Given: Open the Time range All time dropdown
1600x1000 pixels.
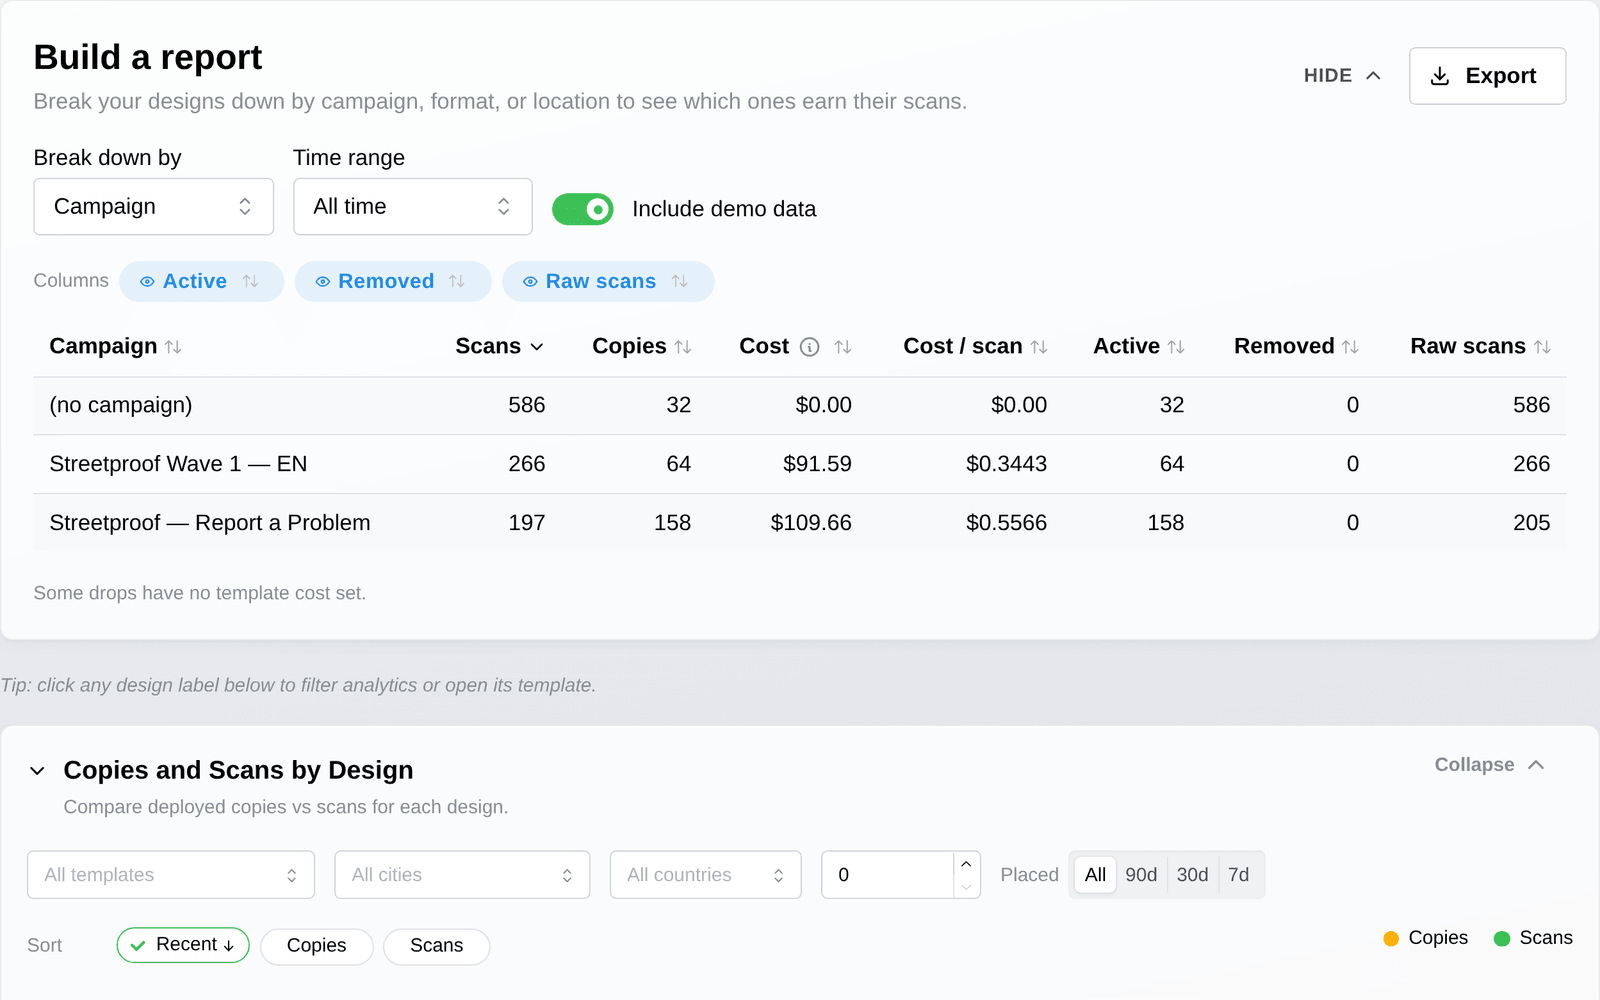Looking at the screenshot, I should [x=413, y=207].
